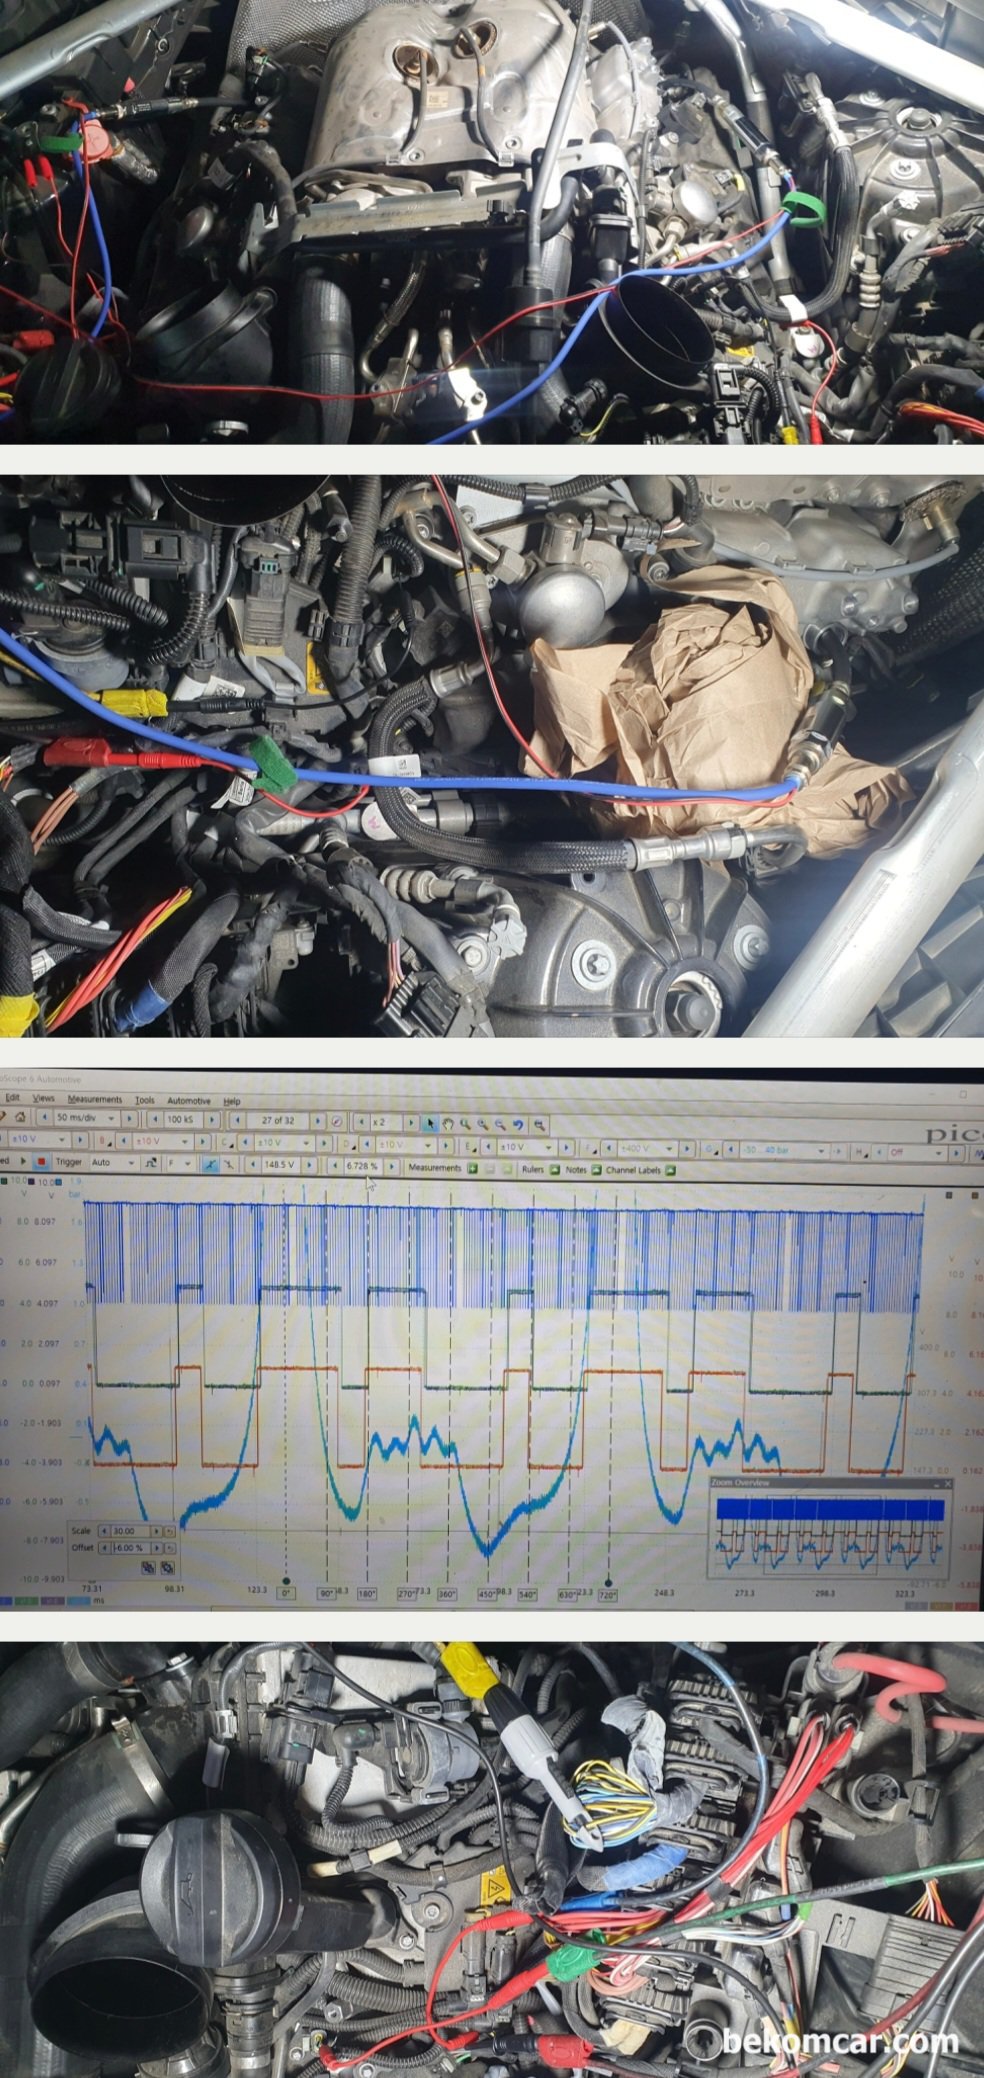Select the zoom-in magnifier tool
This screenshot has height=2078, width=984.
point(481,1124)
